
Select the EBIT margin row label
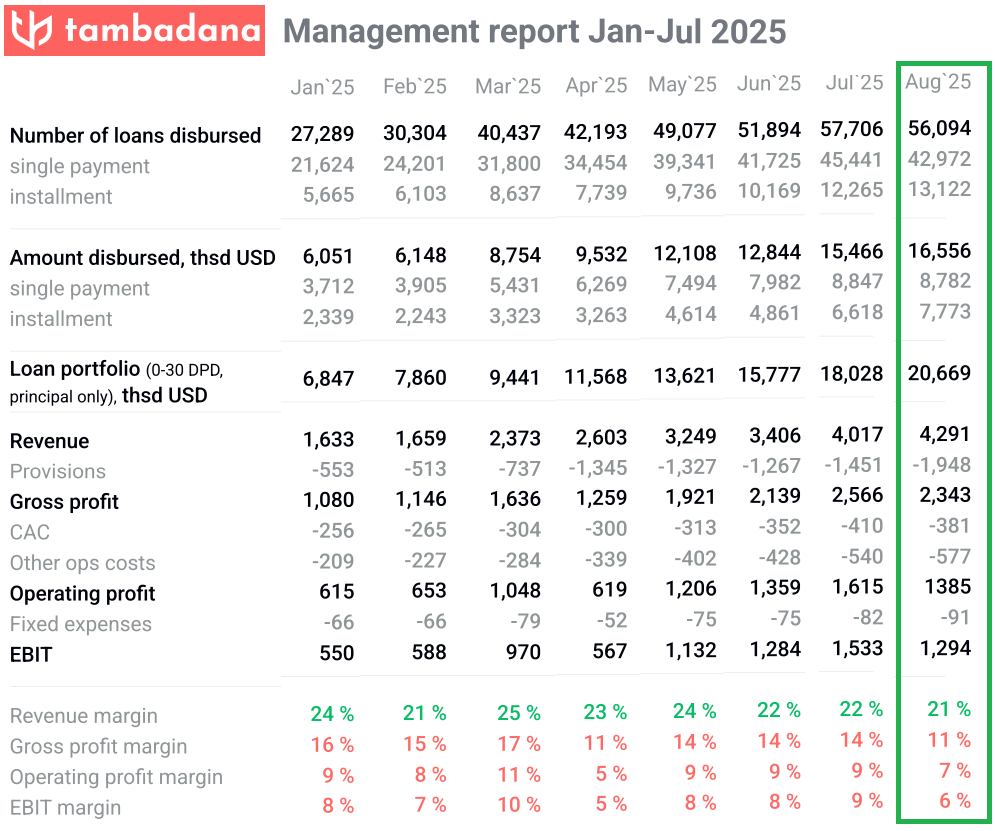point(65,808)
